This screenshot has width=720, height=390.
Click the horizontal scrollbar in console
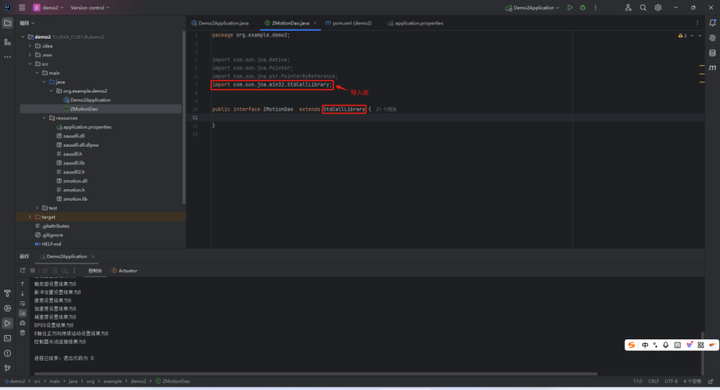(315, 373)
